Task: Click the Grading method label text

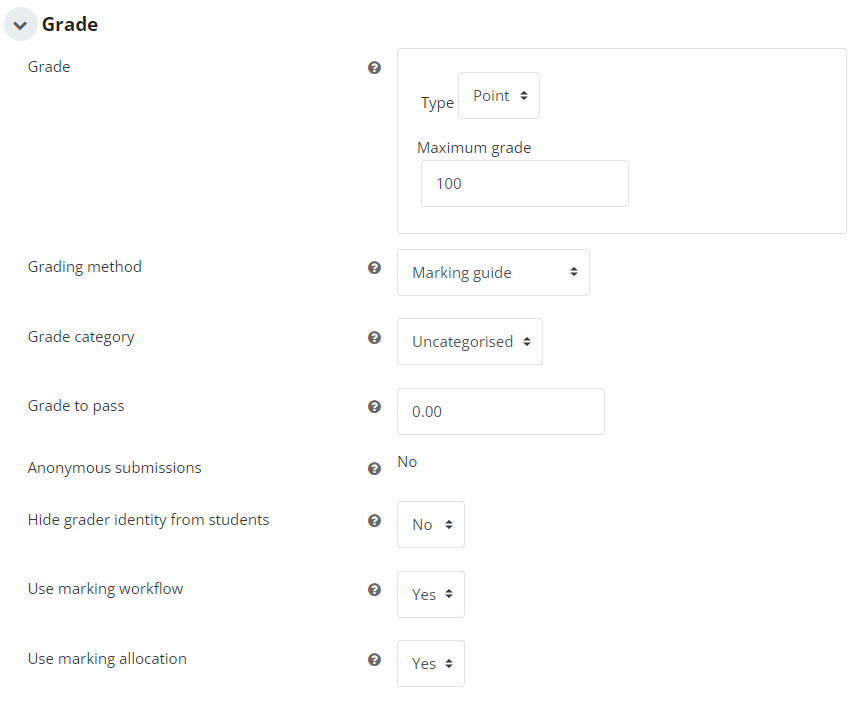Action: 85,266
